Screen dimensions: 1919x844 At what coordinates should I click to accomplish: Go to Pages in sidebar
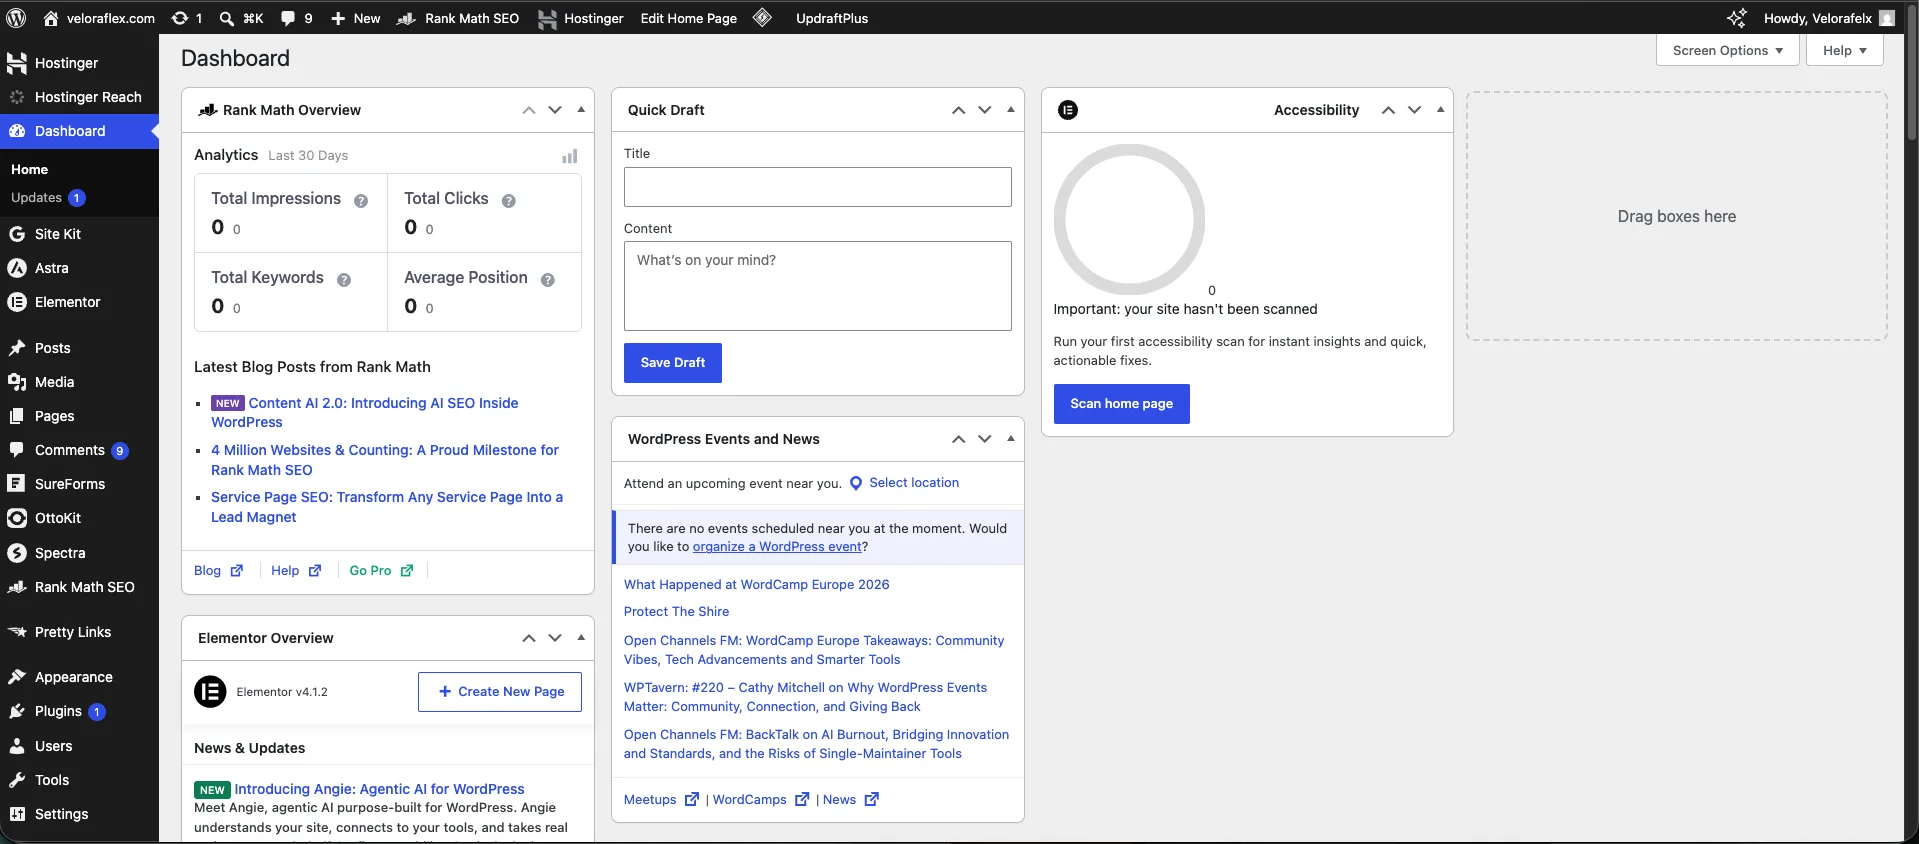[79, 416]
